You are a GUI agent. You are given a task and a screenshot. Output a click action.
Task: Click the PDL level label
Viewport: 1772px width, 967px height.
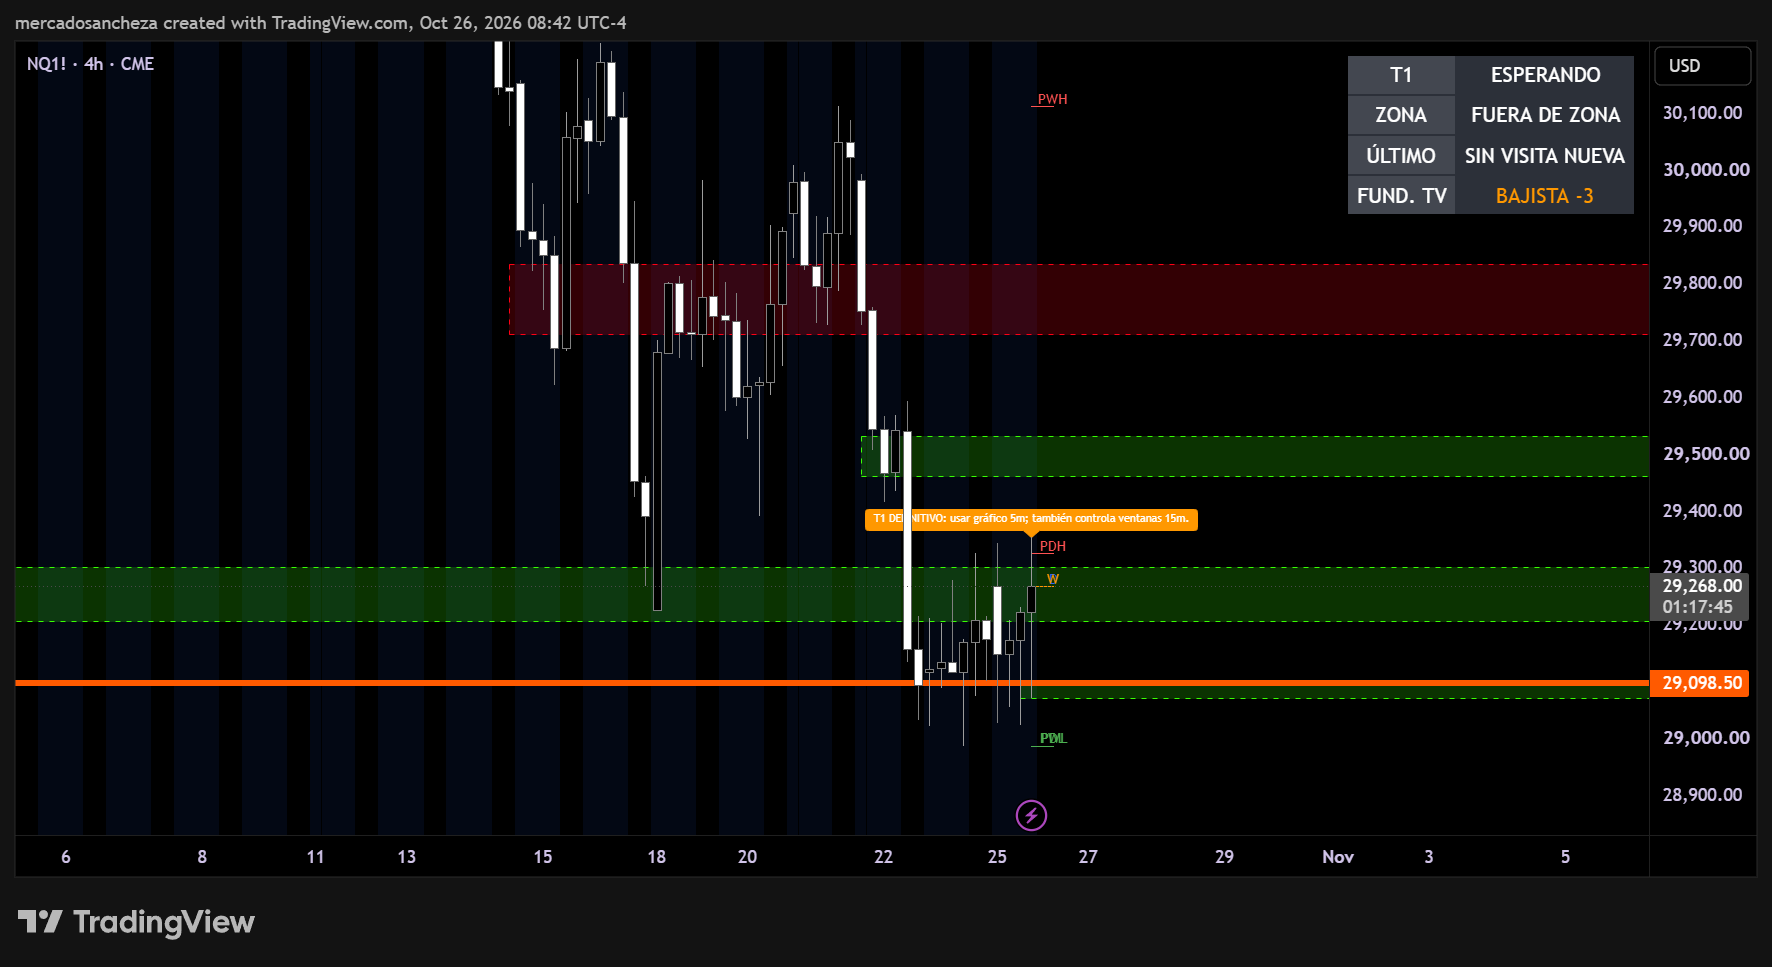[x=1053, y=738]
